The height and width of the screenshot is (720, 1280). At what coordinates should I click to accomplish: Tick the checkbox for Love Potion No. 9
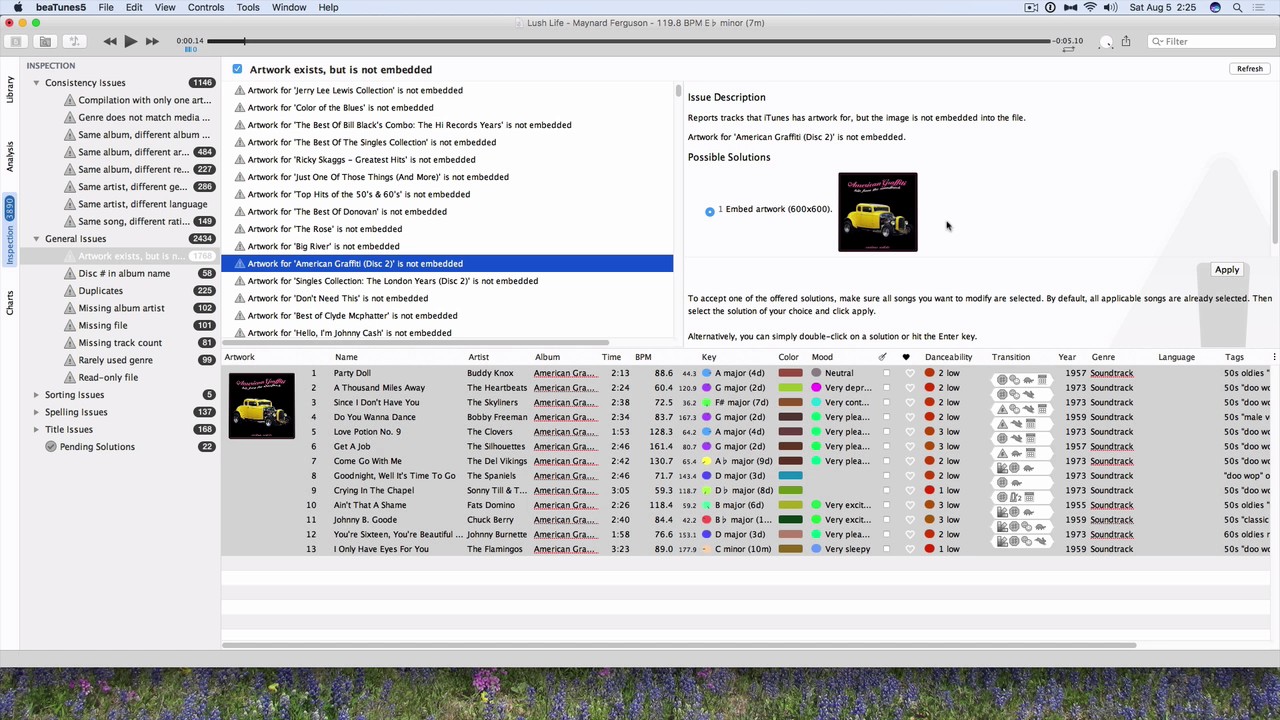tap(886, 432)
